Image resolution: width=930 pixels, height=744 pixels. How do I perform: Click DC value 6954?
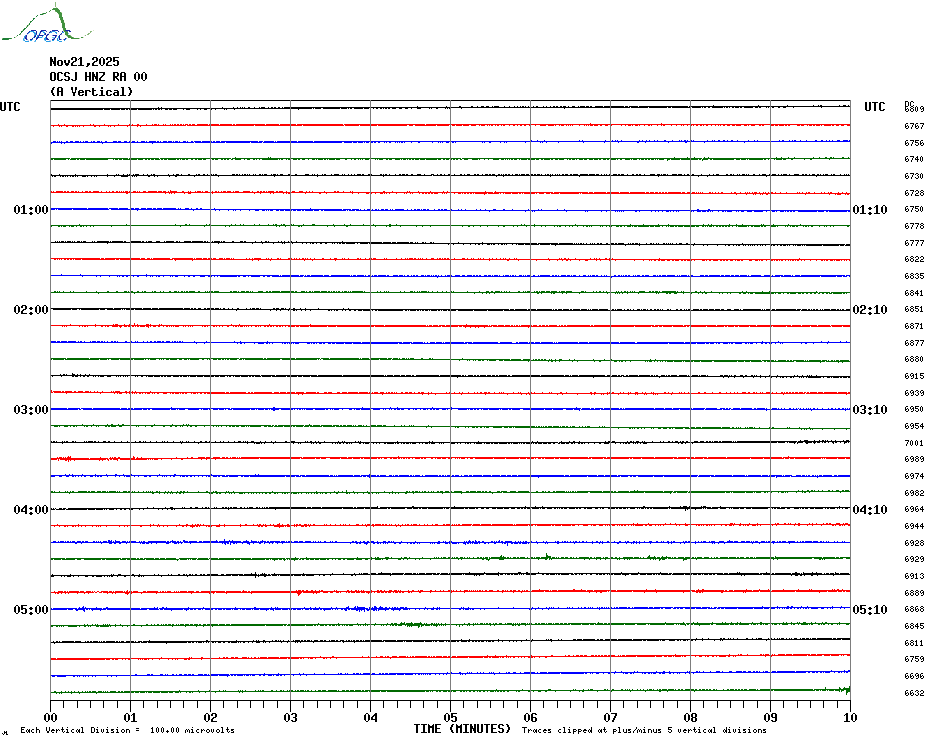click(x=914, y=426)
